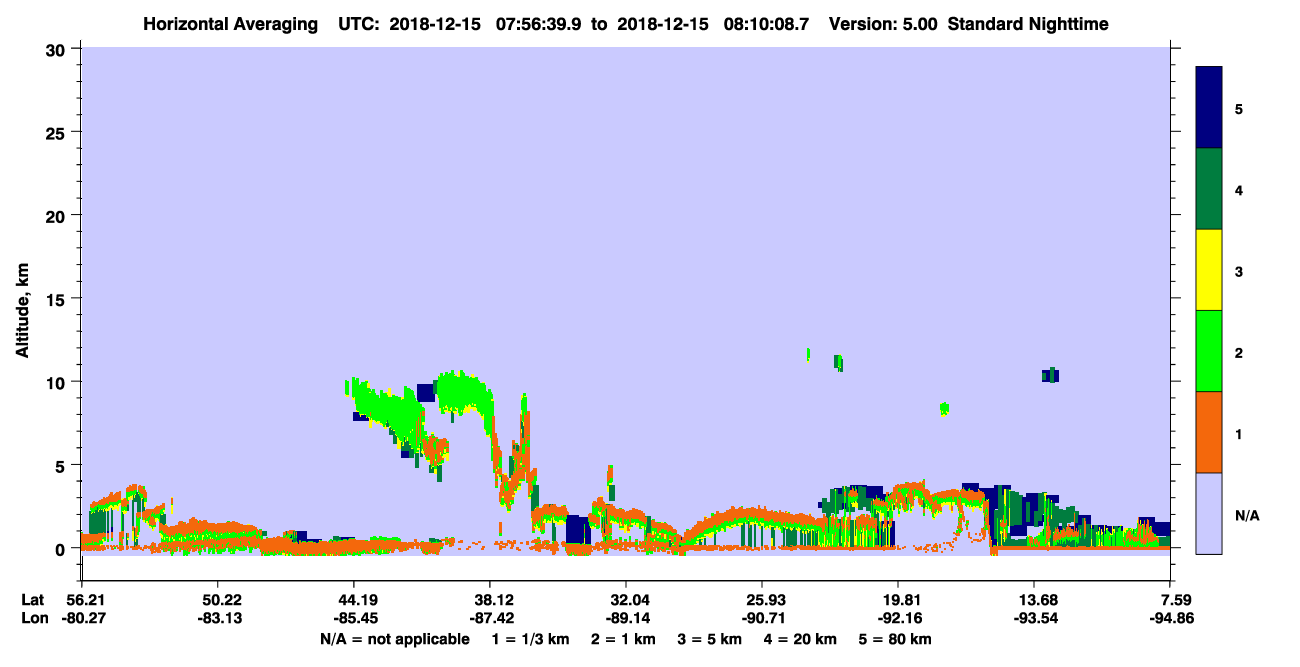1300x667 pixels.
Task: Click the 'Lon' axis row label
Action: pos(33,618)
